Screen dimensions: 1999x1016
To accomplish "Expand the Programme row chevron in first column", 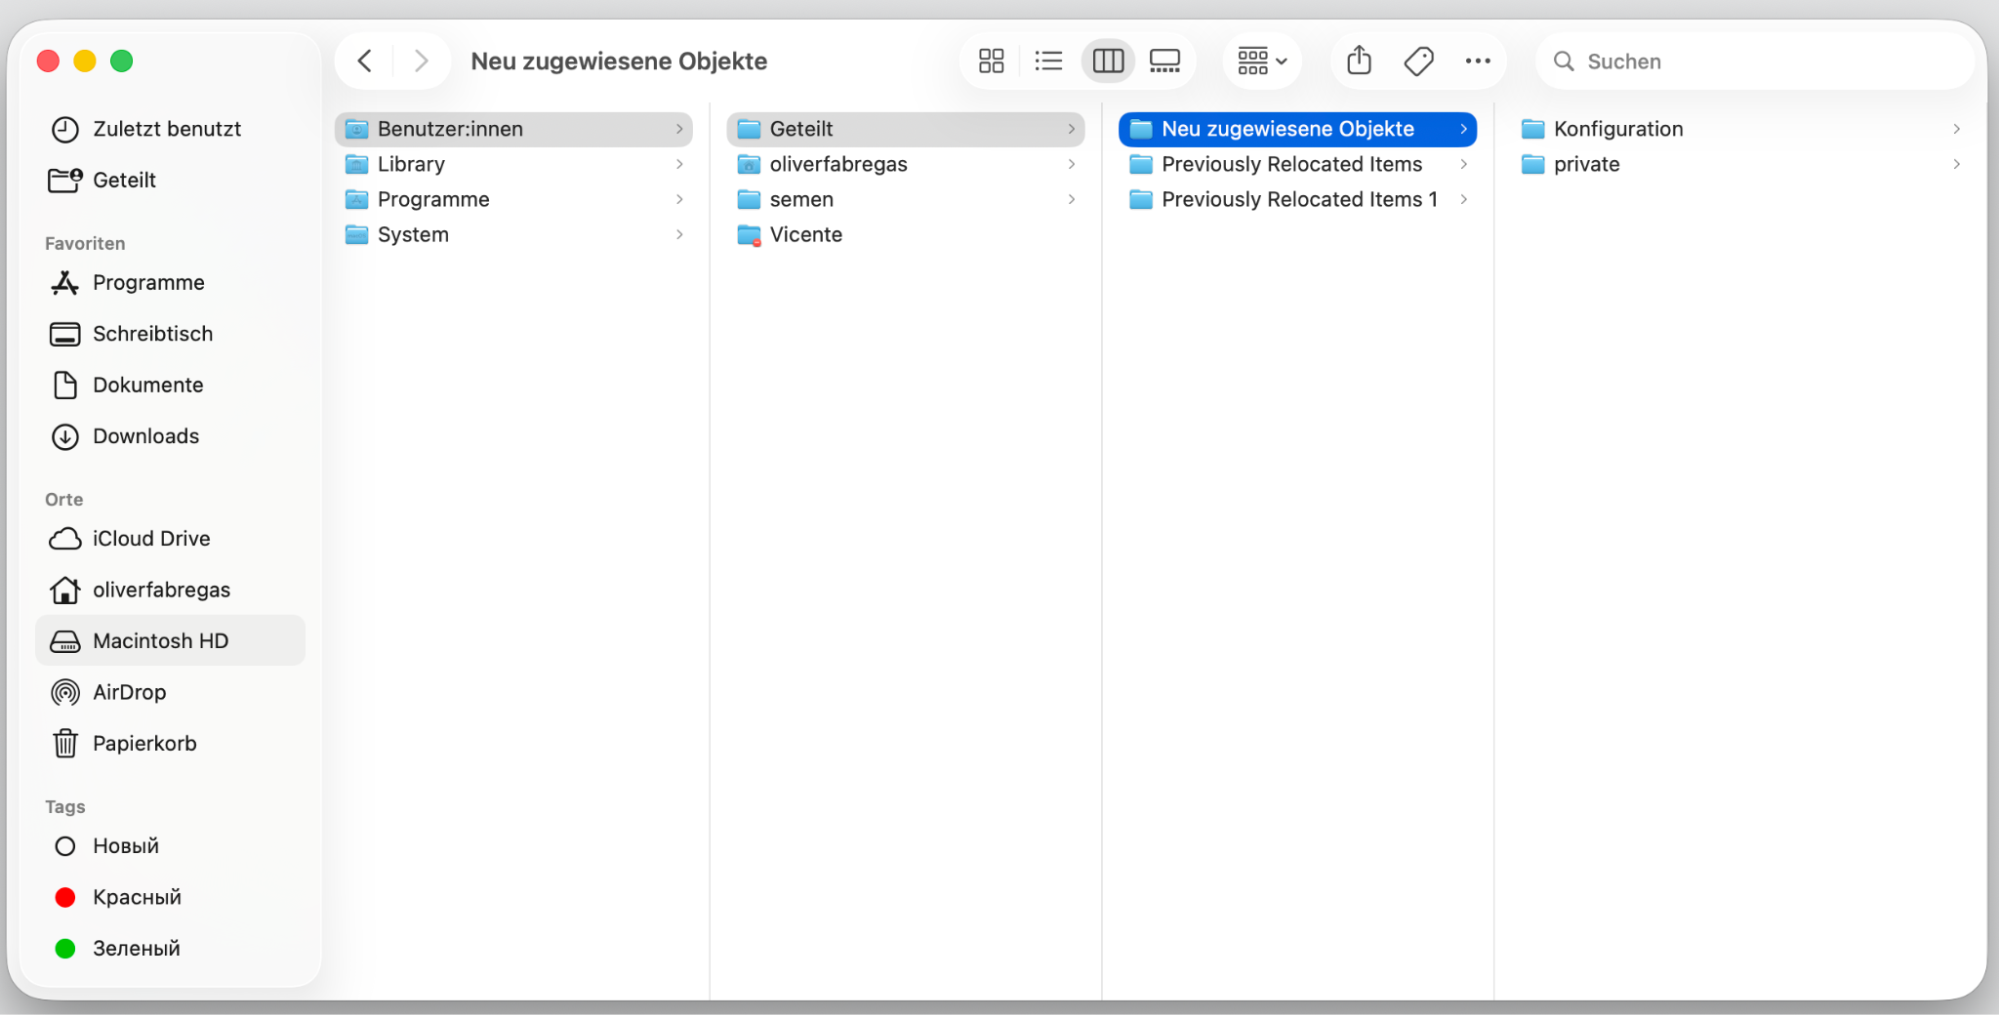I will point(679,199).
